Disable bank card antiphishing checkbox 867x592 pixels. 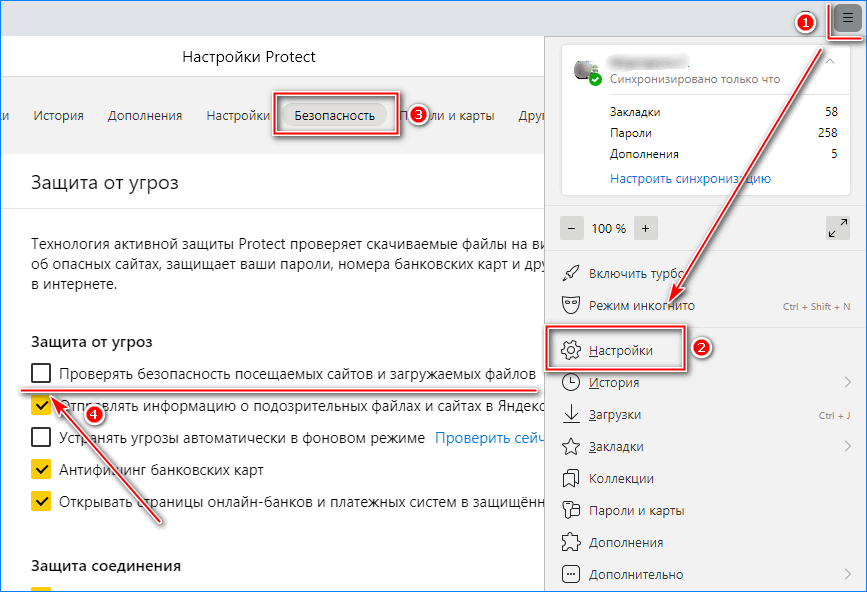click(41, 469)
